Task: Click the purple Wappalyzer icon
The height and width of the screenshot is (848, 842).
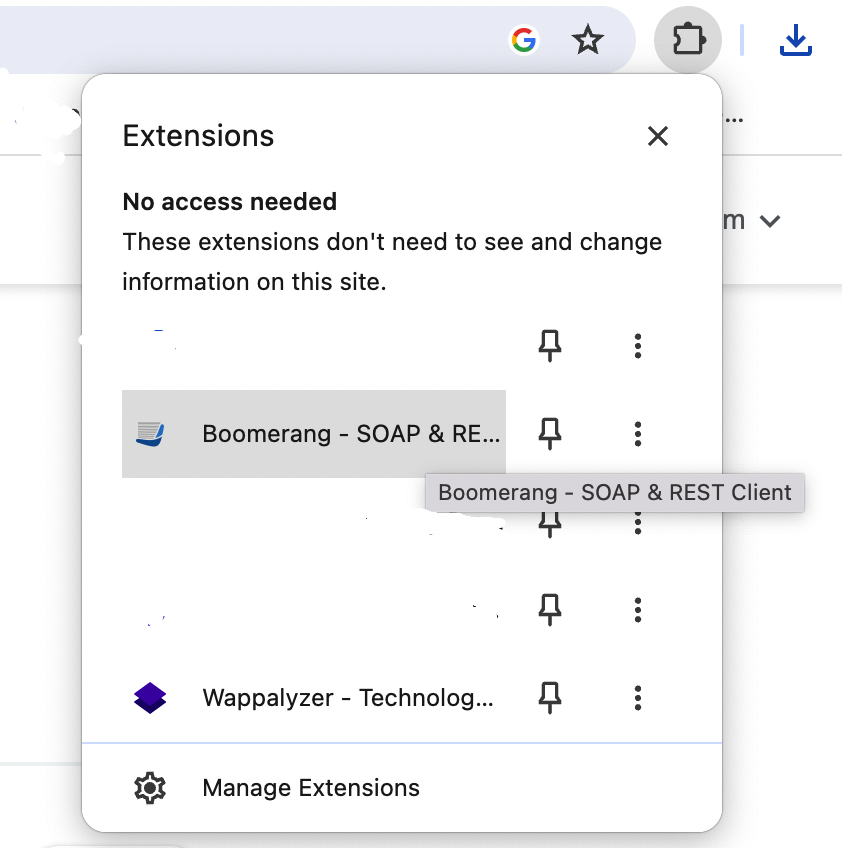Action: click(x=150, y=698)
